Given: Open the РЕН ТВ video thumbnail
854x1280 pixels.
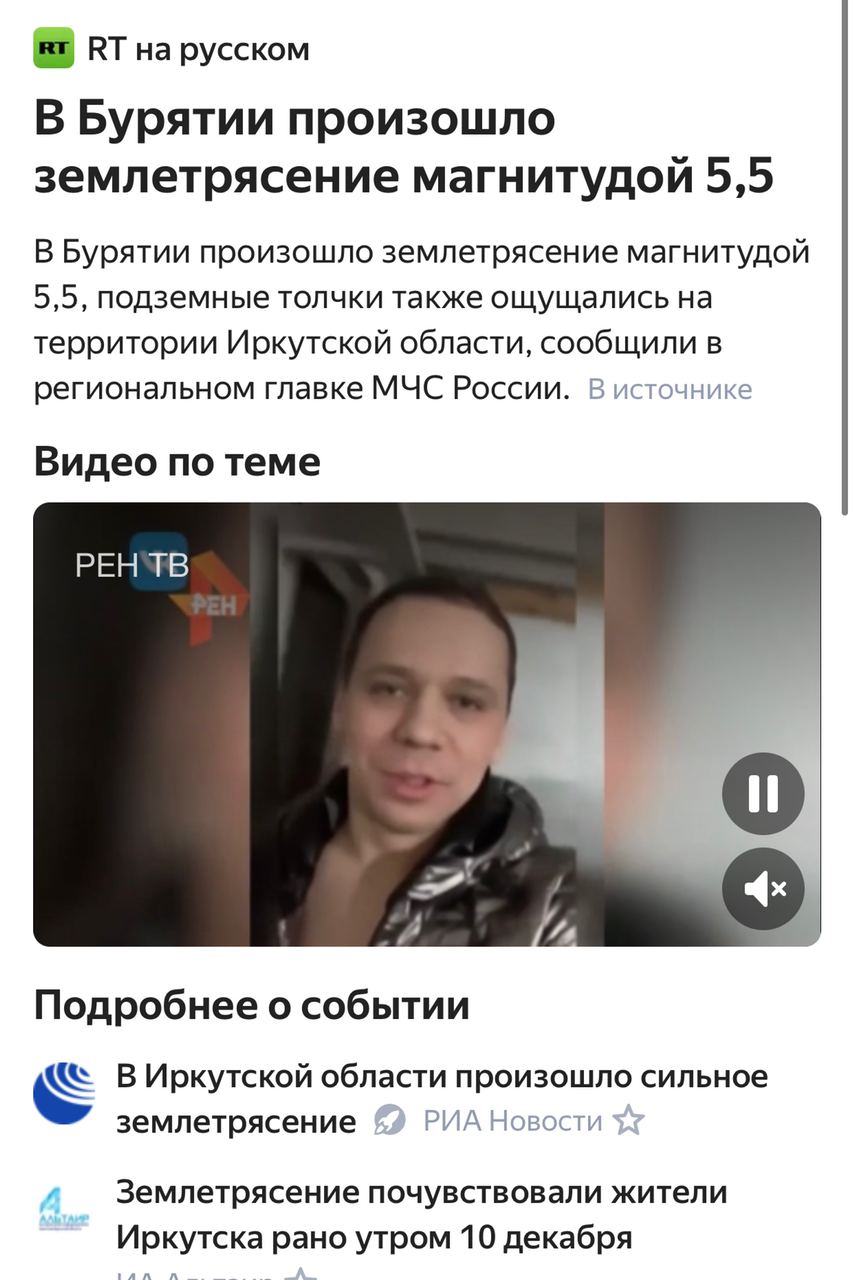Looking at the screenshot, I should click(427, 724).
